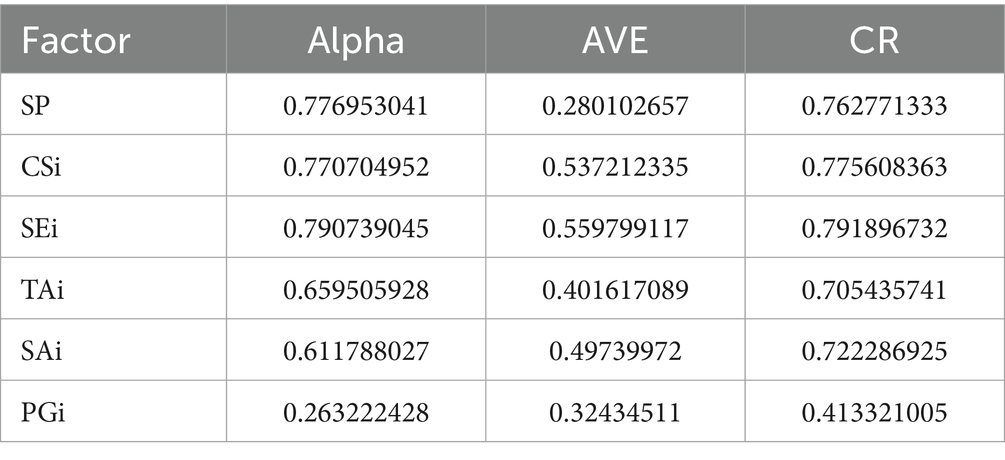This screenshot has height=460, width=1005.
Task: Click the PGi Alpha value 0.263222428
Action: 357,416
